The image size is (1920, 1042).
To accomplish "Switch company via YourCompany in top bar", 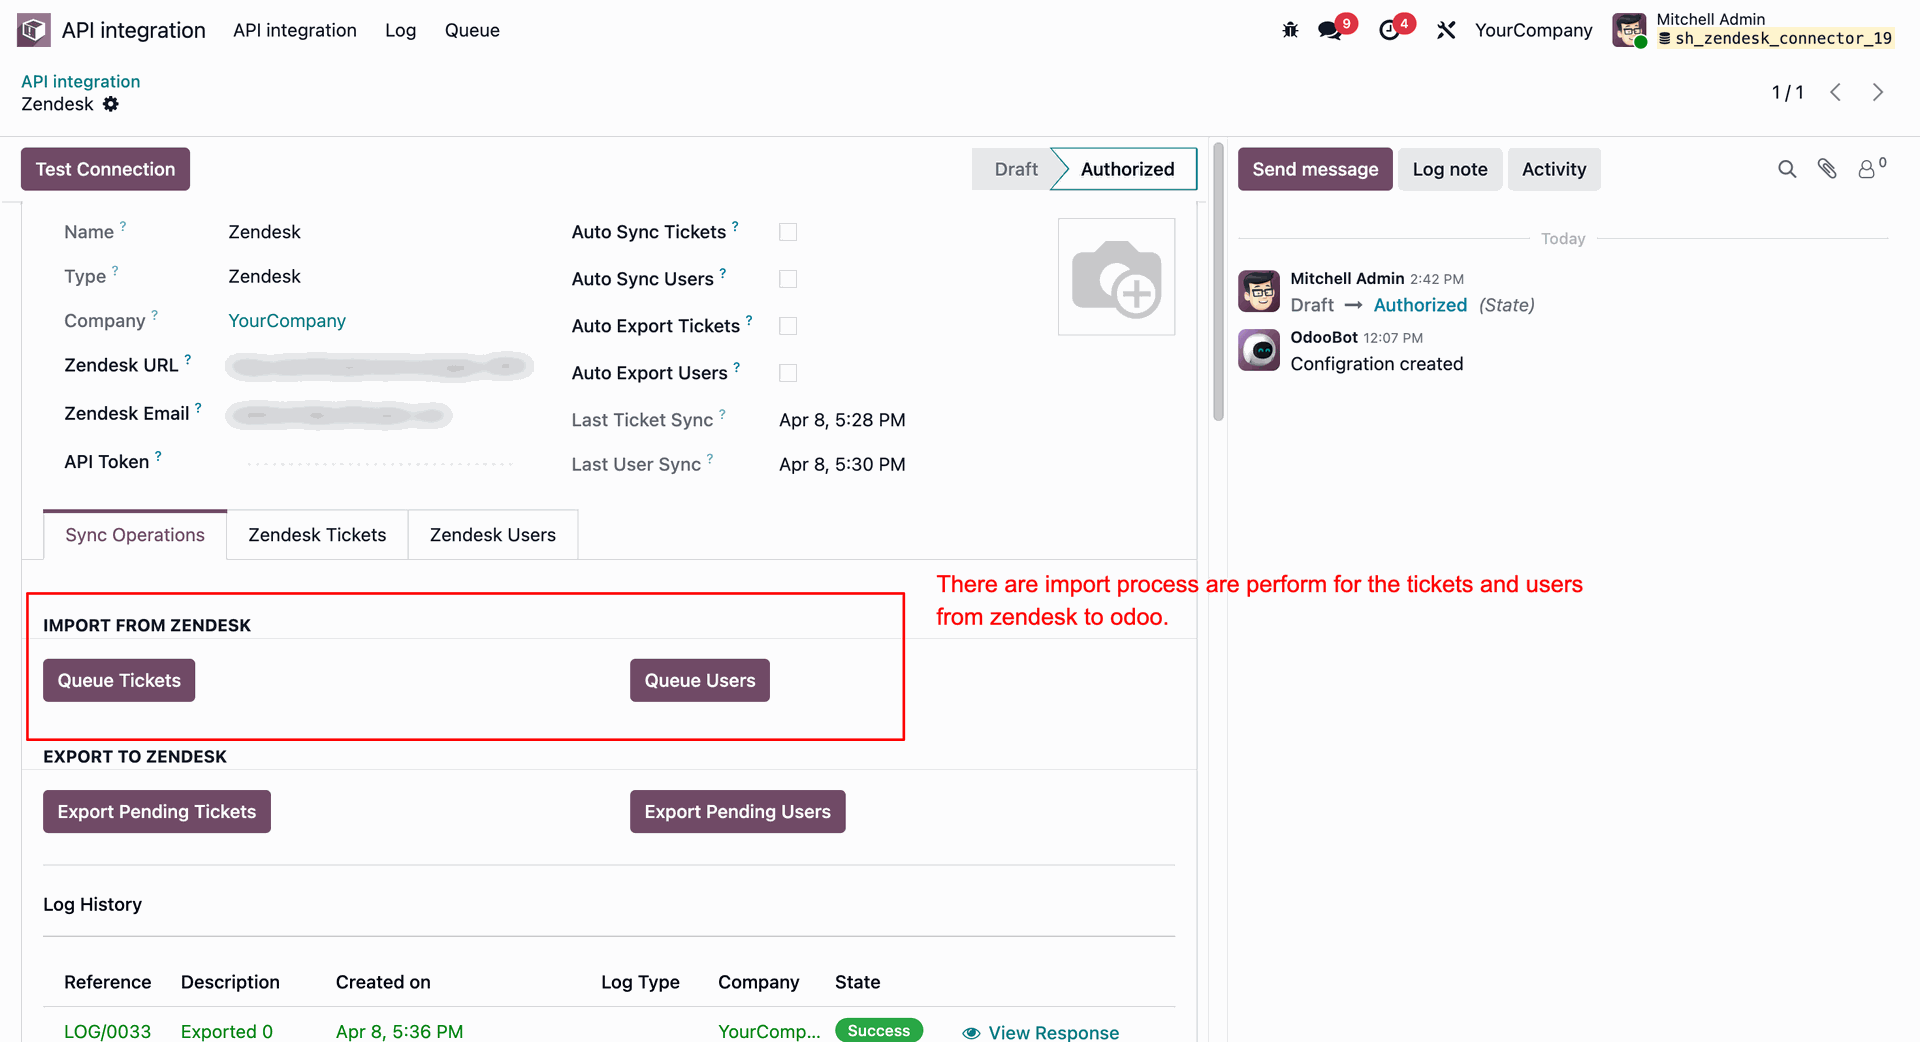I will click(x=1533, y=30).
